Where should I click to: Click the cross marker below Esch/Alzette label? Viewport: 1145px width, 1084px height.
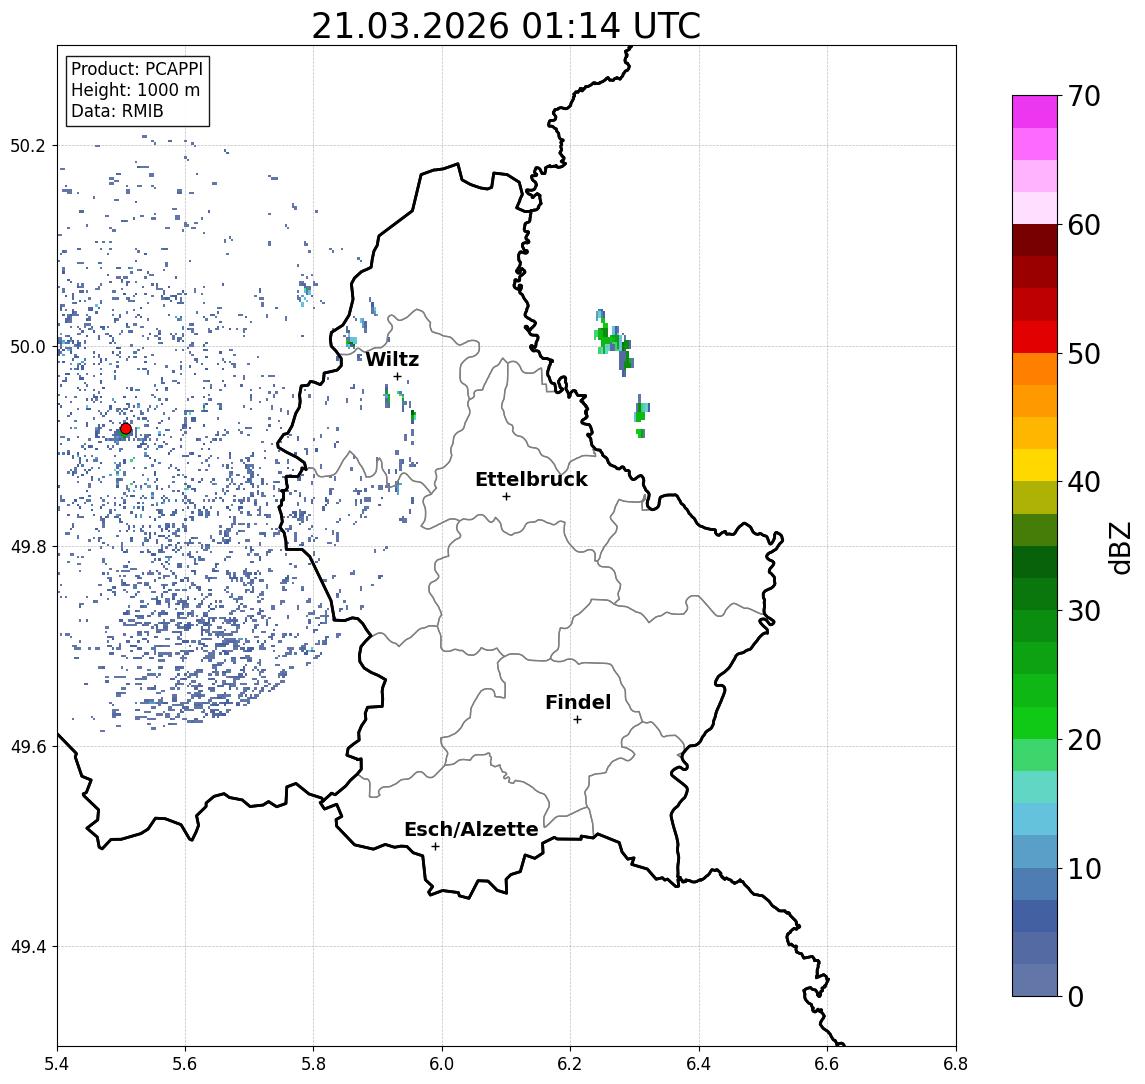point(435,846)
